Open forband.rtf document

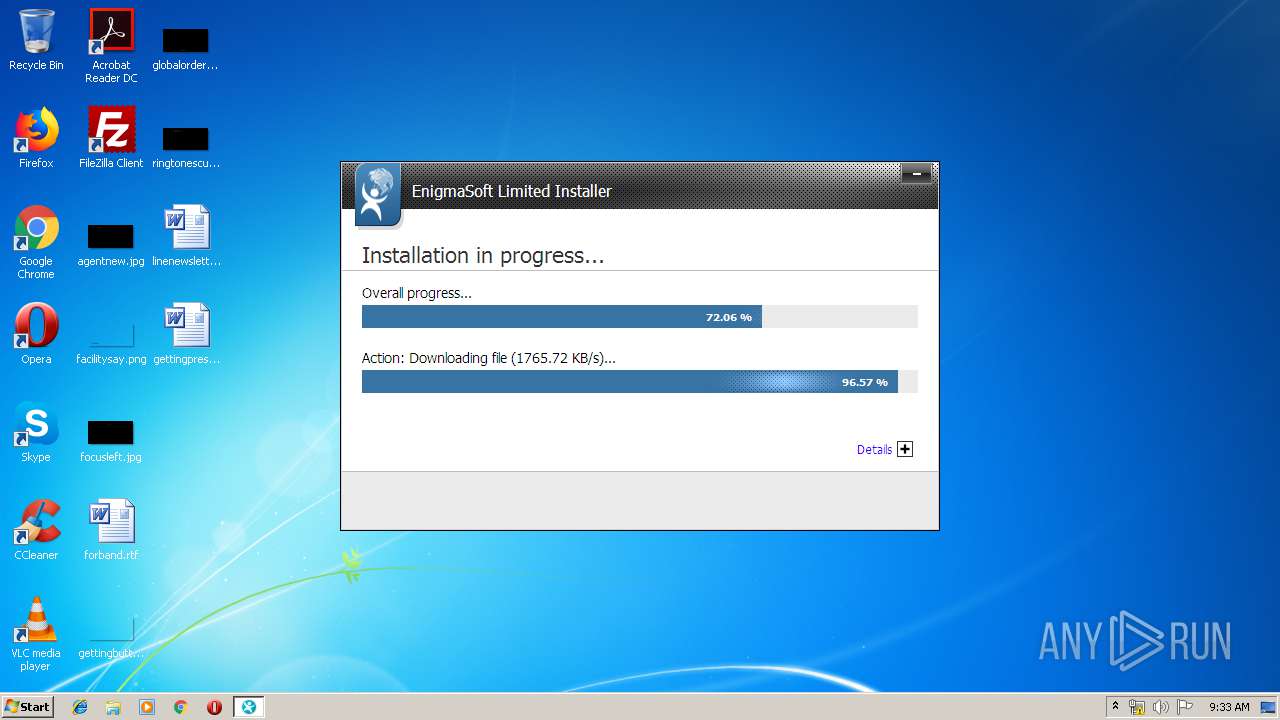pyautogui.click(x=111, y=529)
